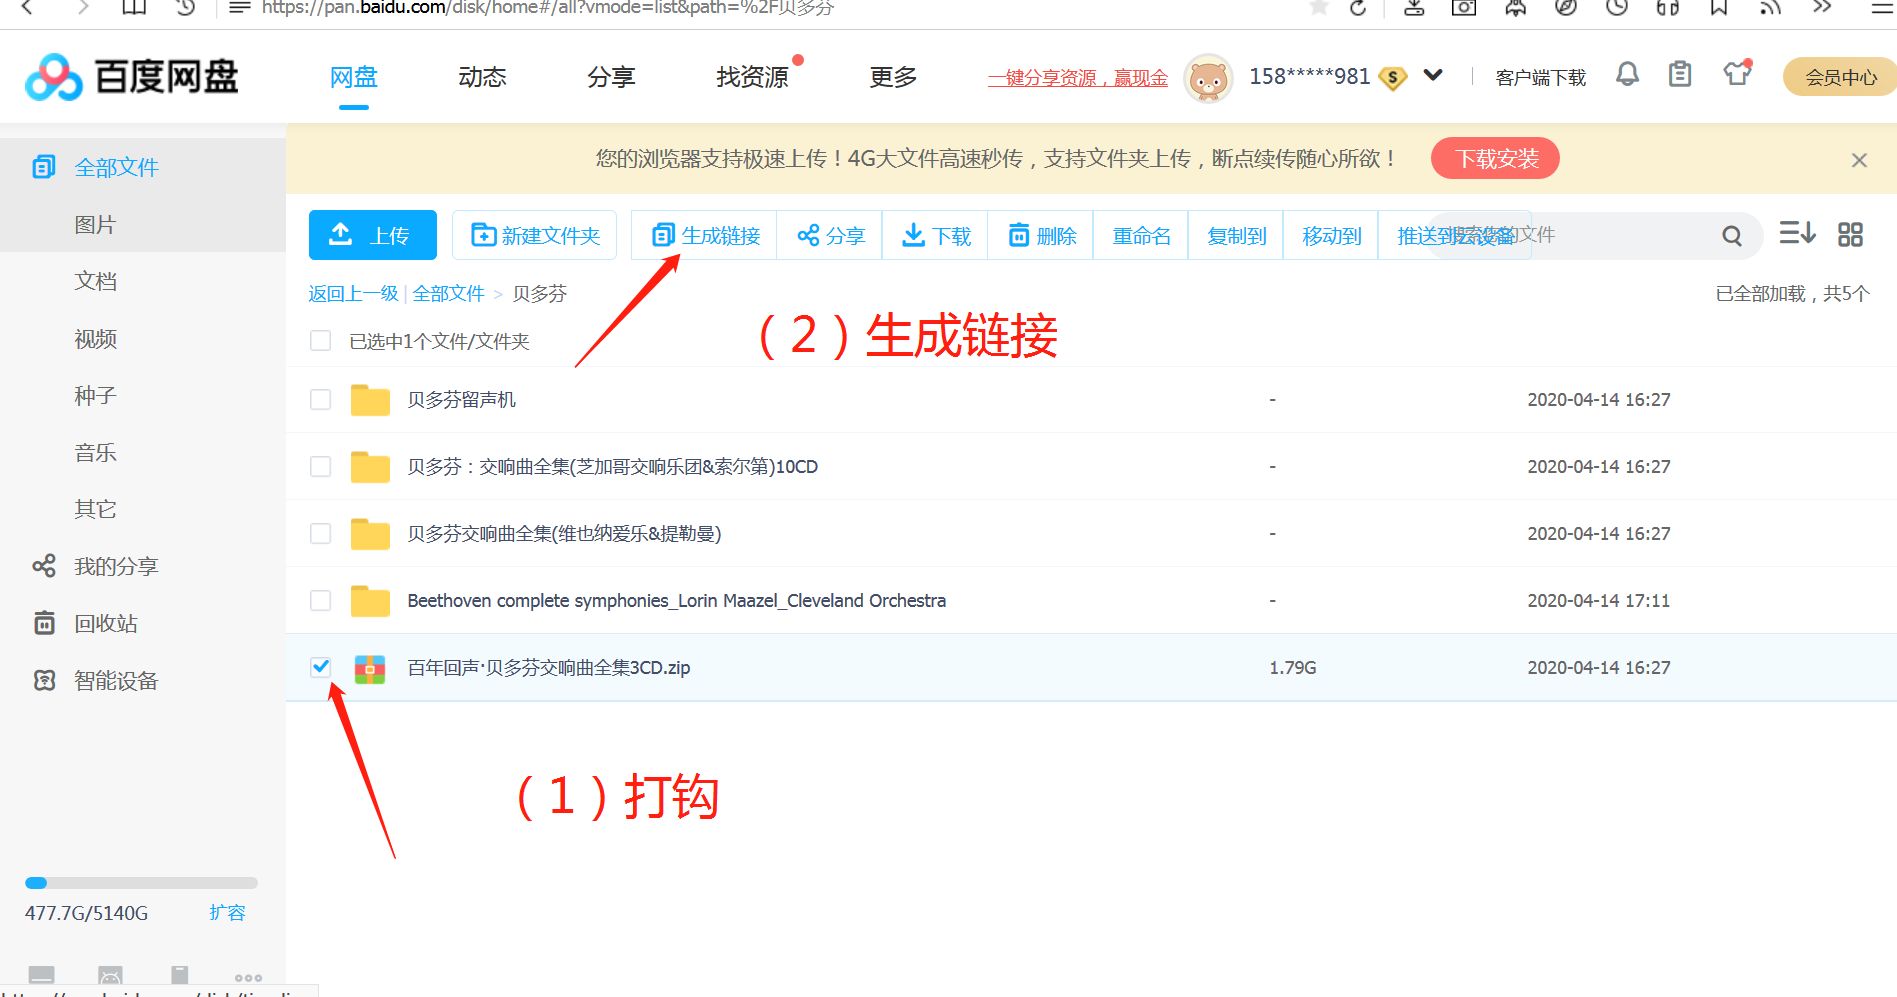Click the storage usage progress bar
The height and width of the screenshot is (997, 1897).
click(141, 883)
